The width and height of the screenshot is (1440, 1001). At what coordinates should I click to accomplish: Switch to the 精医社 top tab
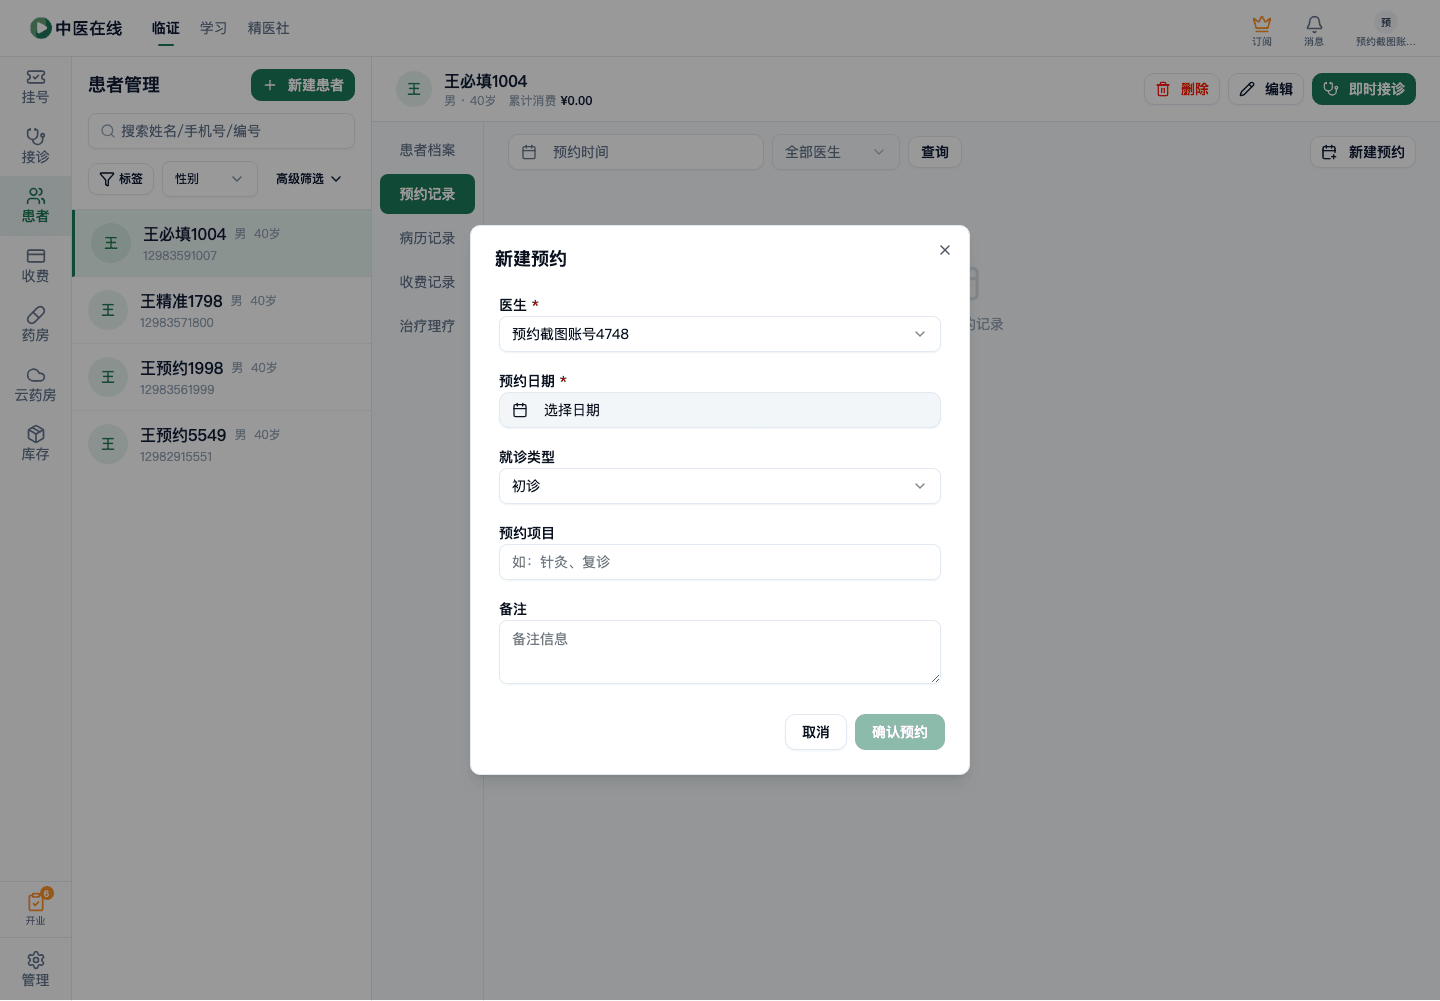tap(268, 28)
